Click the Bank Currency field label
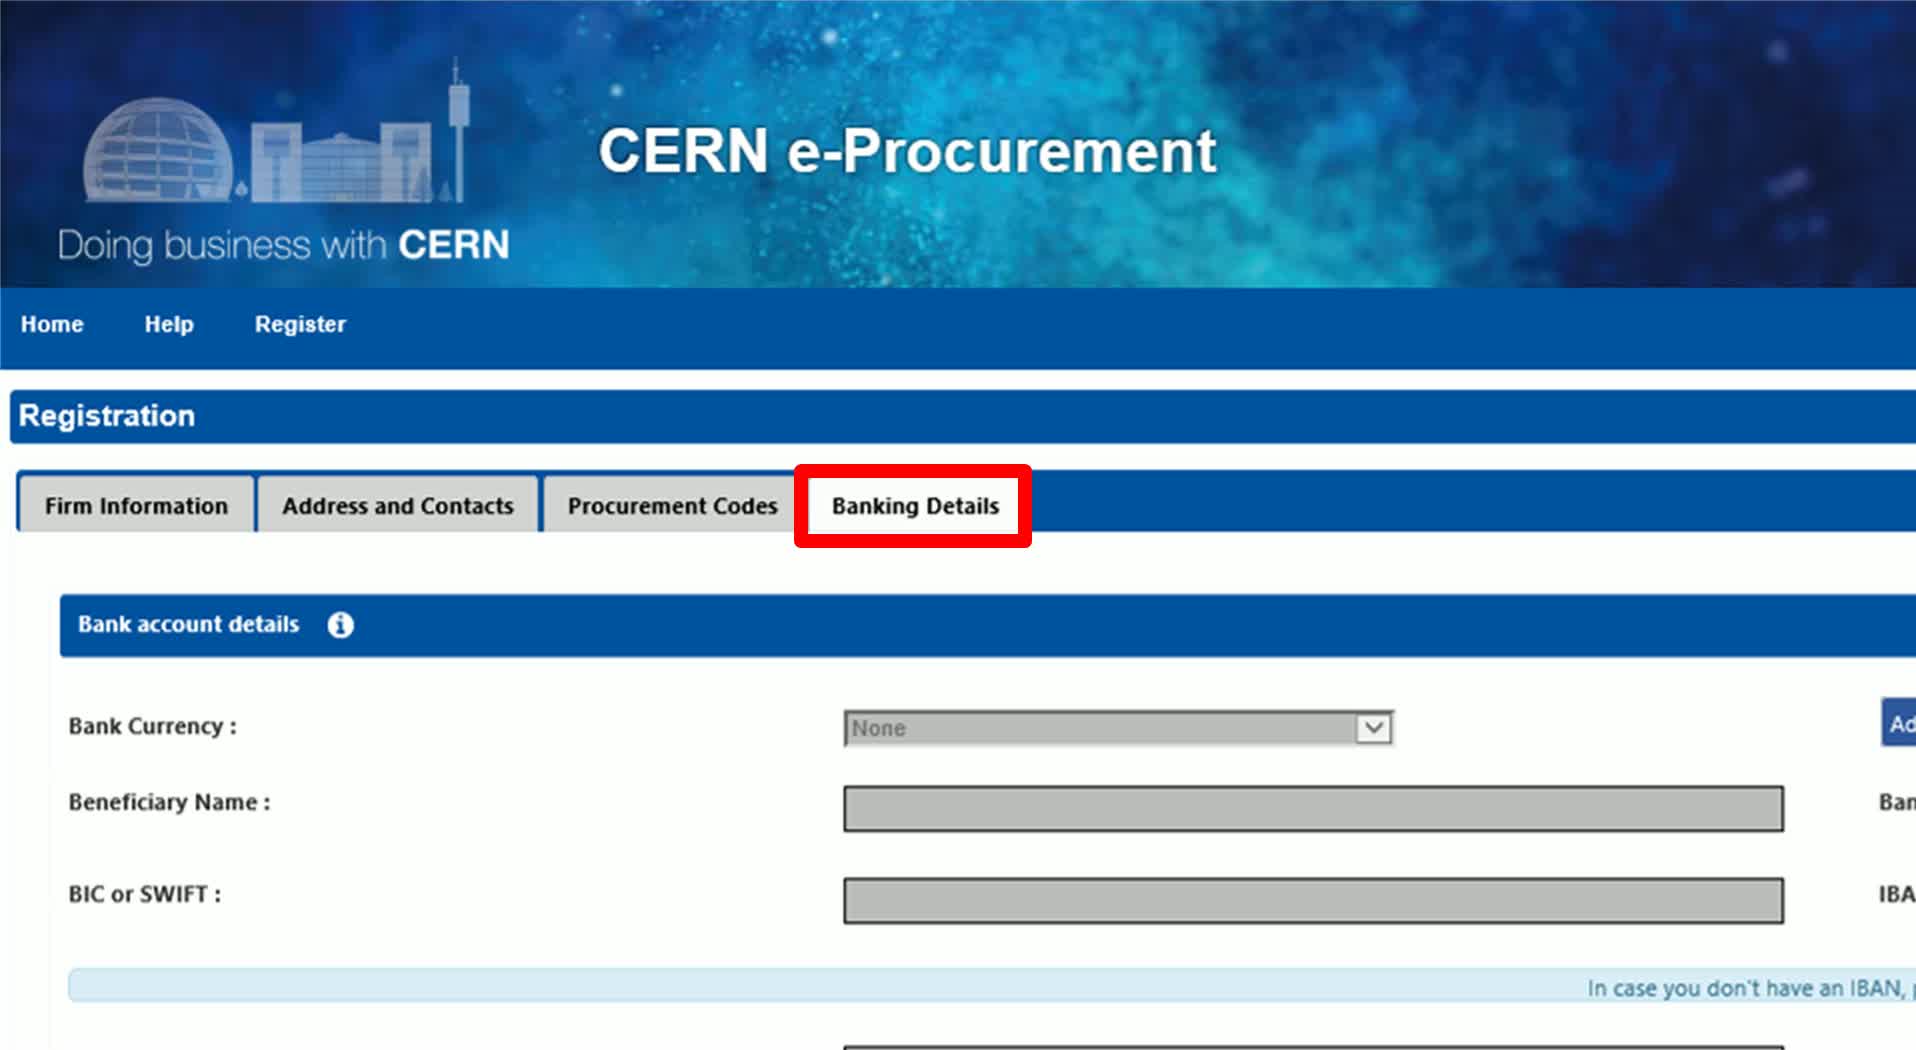 (152, 726)
